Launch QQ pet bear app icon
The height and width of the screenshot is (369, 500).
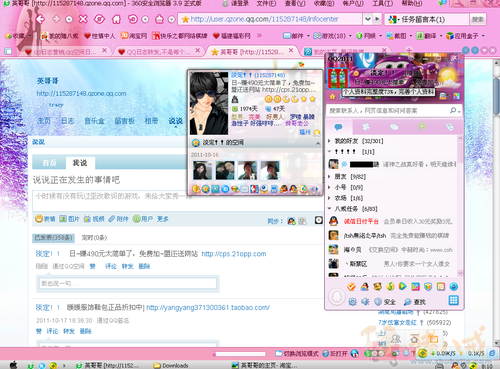(377, 286)
